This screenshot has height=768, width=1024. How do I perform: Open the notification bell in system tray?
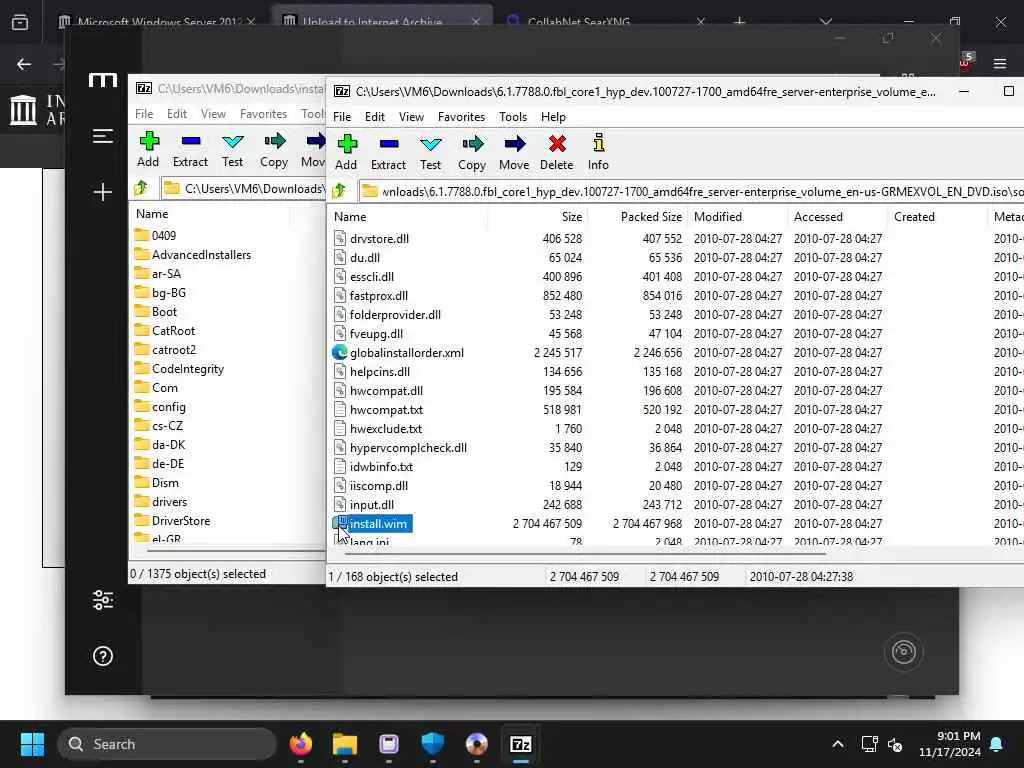pos(997,744)
